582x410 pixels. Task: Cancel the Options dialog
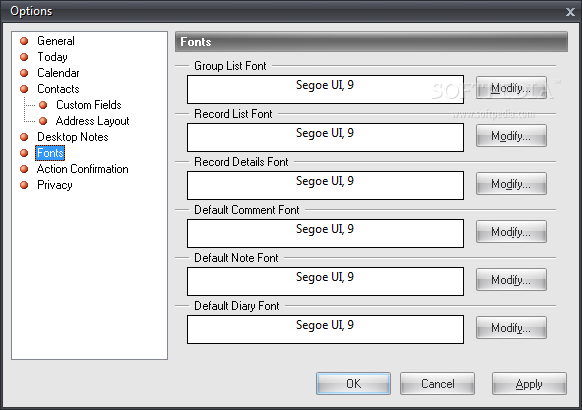pyautogui.click(x=437, y=384)
